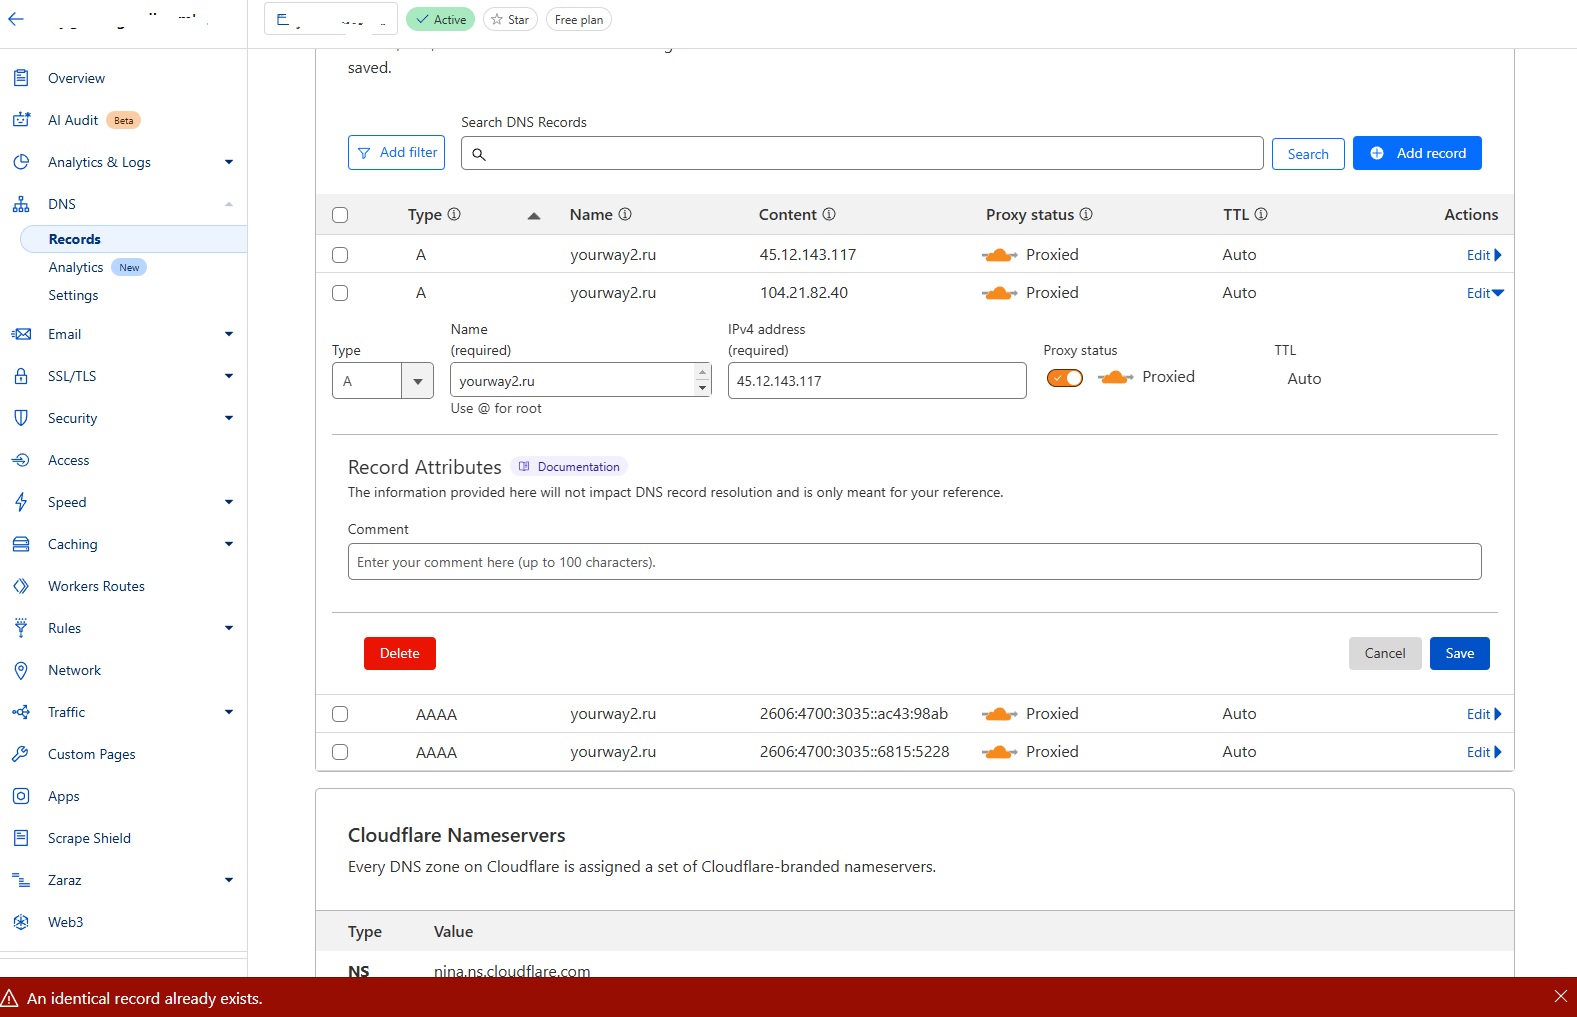The width and height of the screenshot is (1577, 1017).
Task: Delete the DNS record being edited
Action: [x=400, y=653]
